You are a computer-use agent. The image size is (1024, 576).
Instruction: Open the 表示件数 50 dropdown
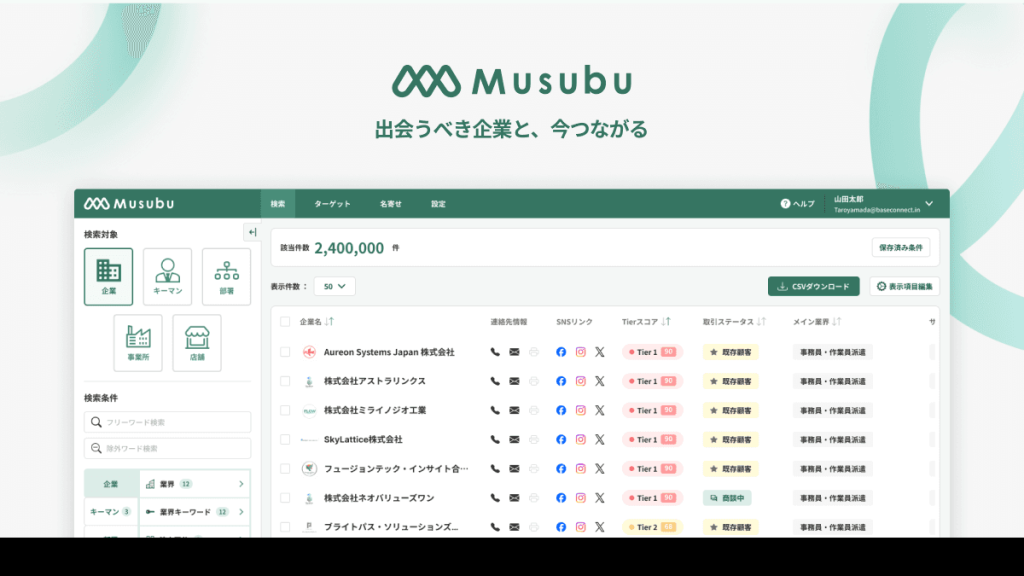(x=334, y=286)
